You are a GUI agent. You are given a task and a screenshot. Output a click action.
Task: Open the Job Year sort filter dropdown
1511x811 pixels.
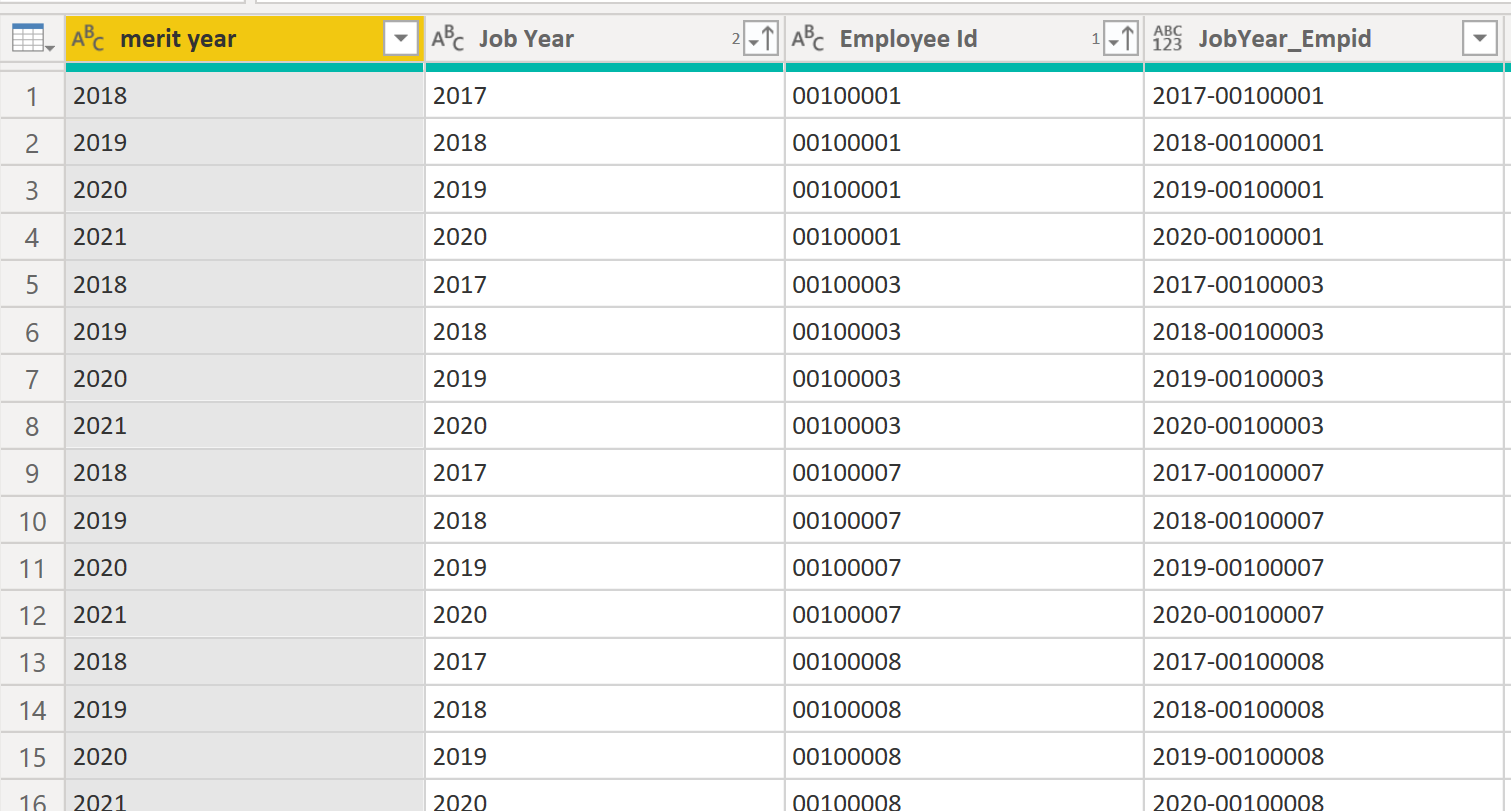761,40
